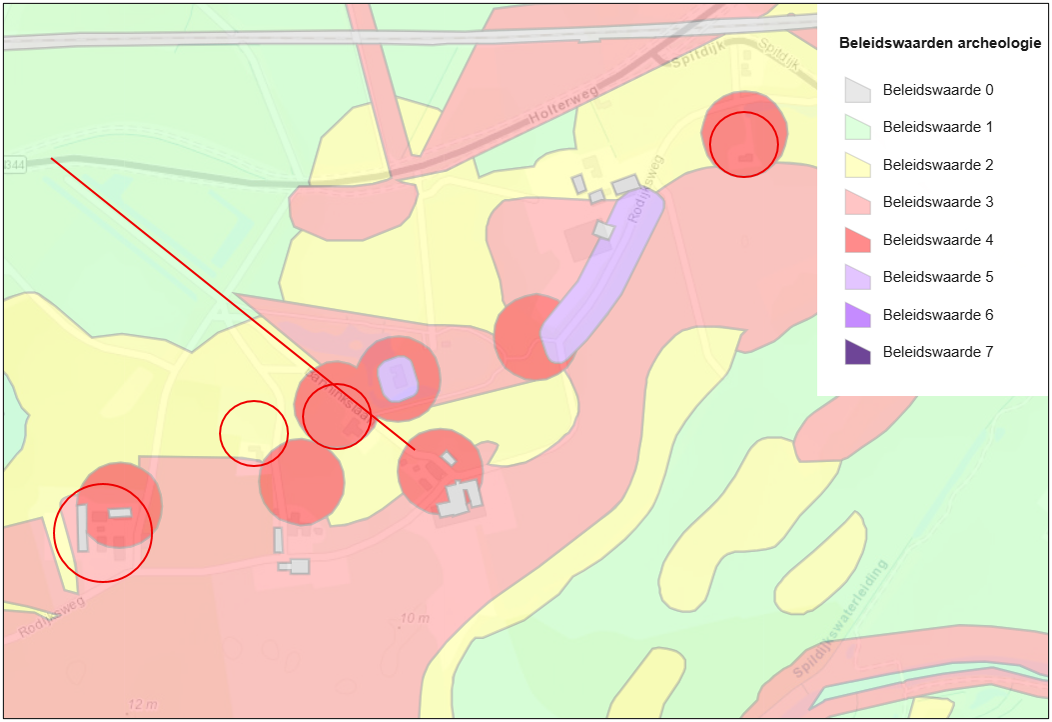1052x722 pixels.
Task: Select the '10 m' elevation label
Action: [x=414, y=619]
